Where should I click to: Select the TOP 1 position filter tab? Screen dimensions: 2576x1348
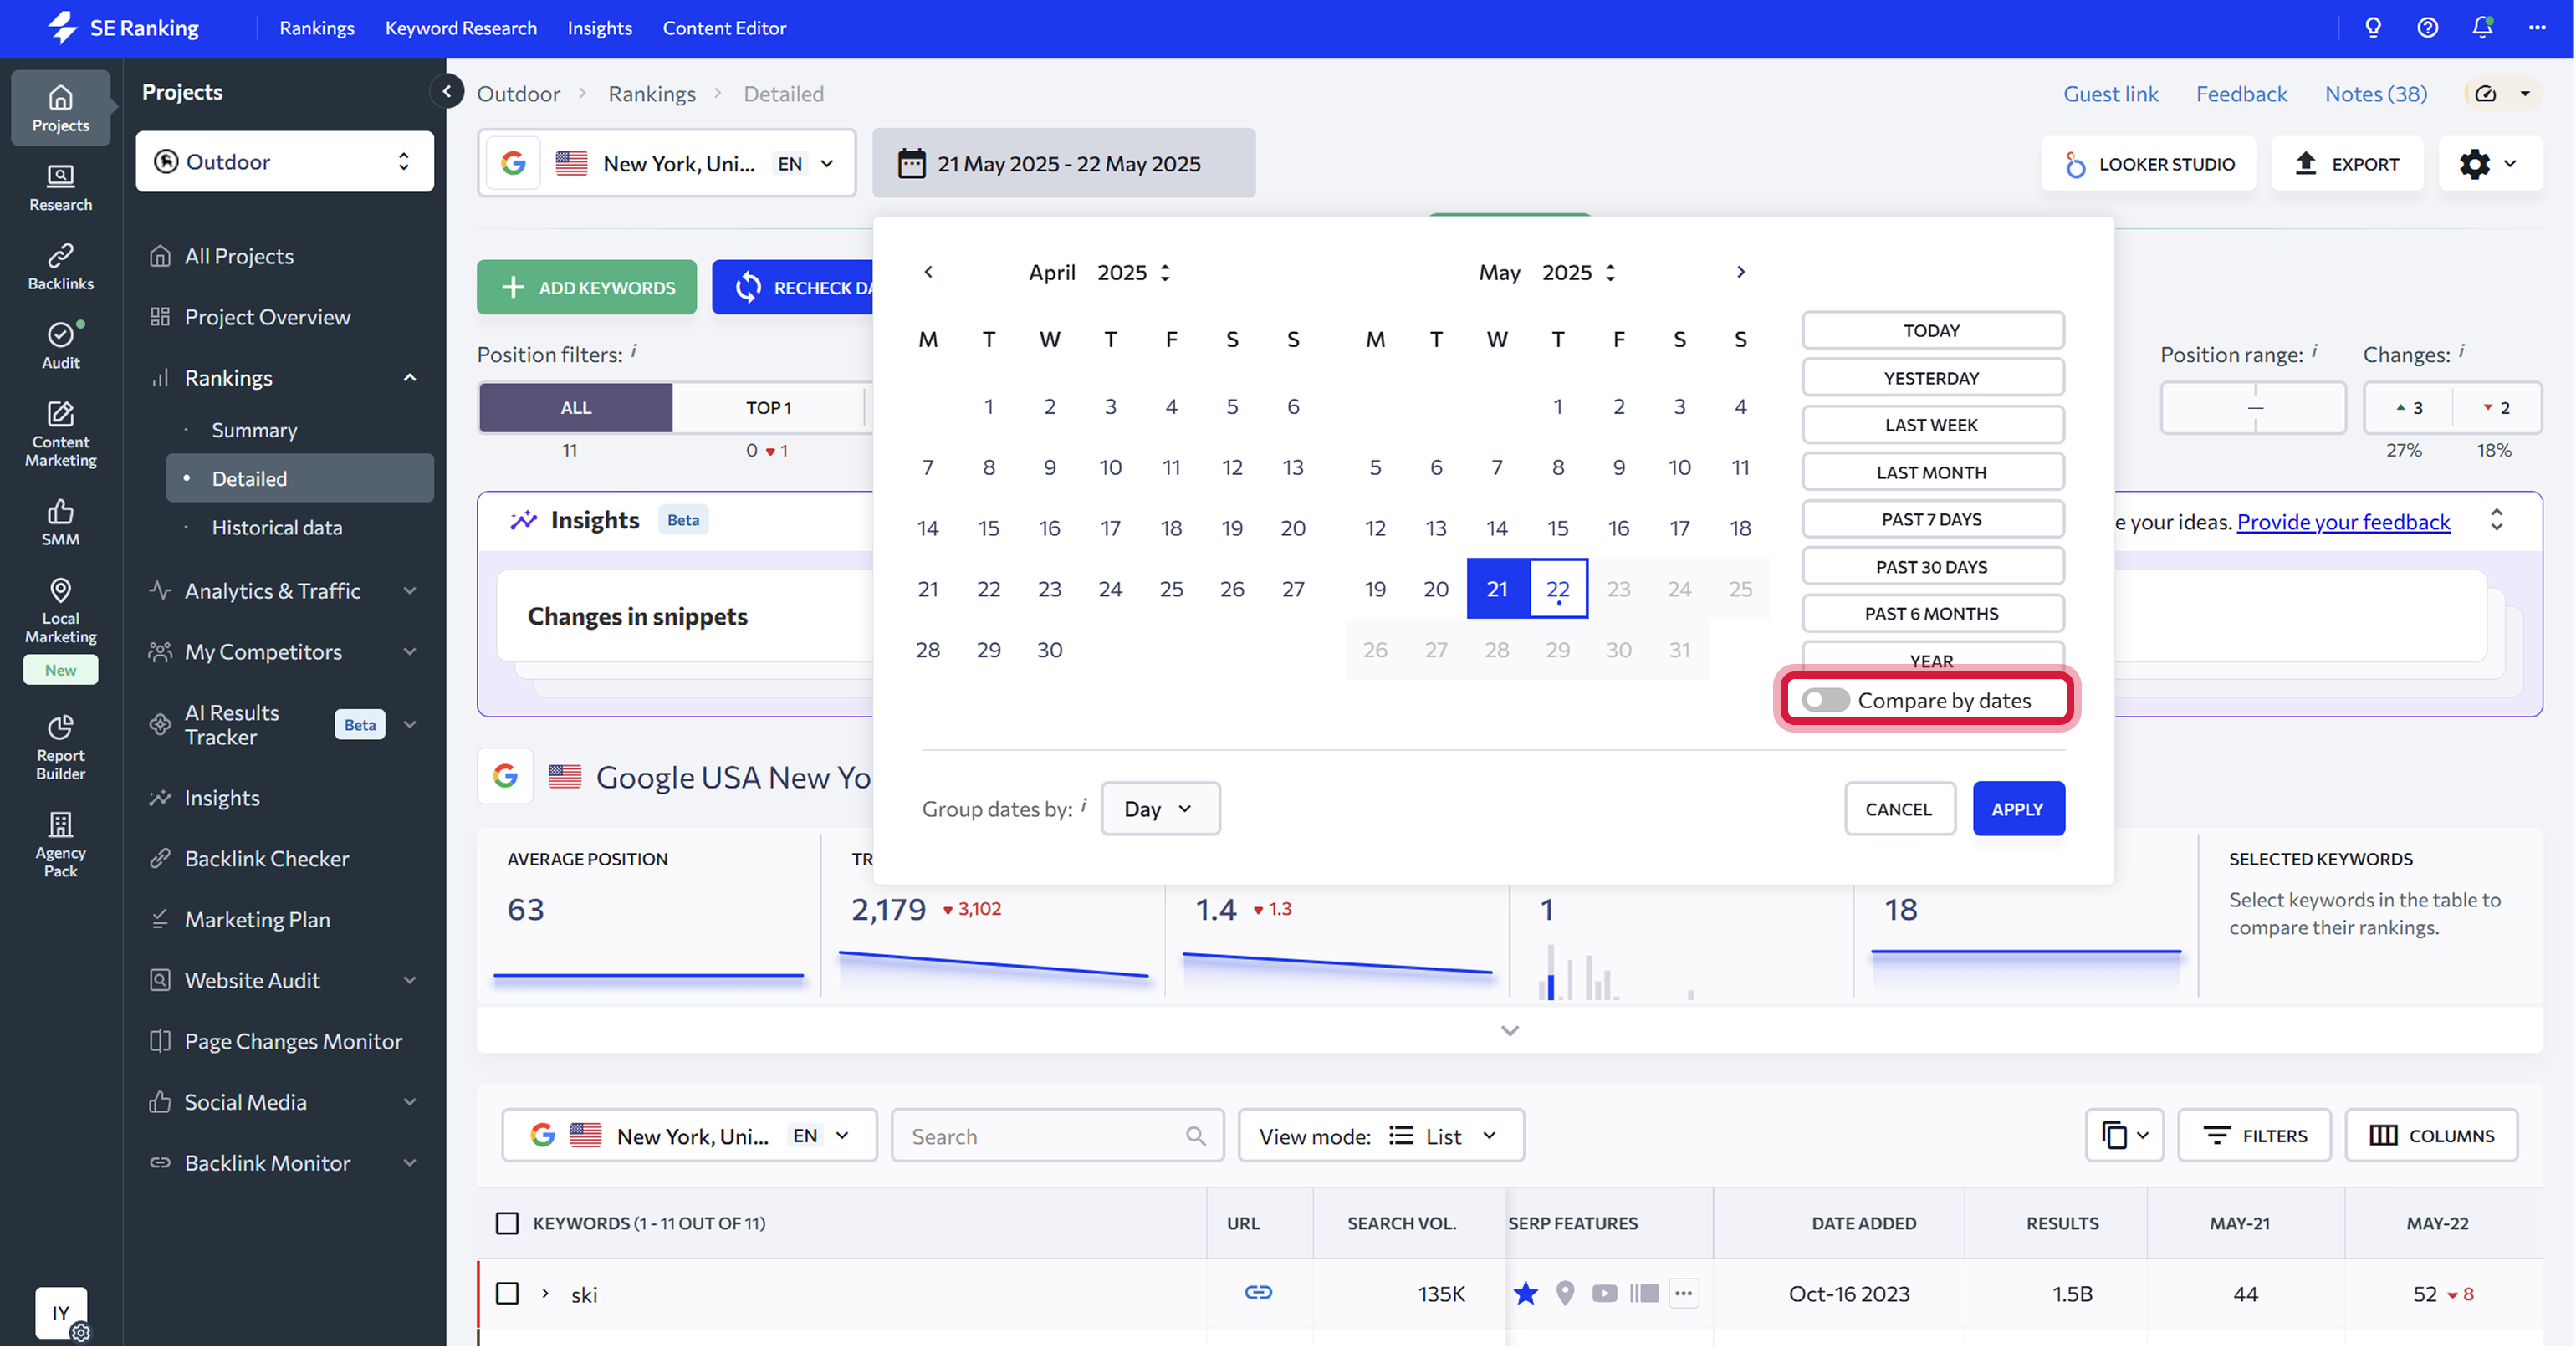[x=768, y=408]
